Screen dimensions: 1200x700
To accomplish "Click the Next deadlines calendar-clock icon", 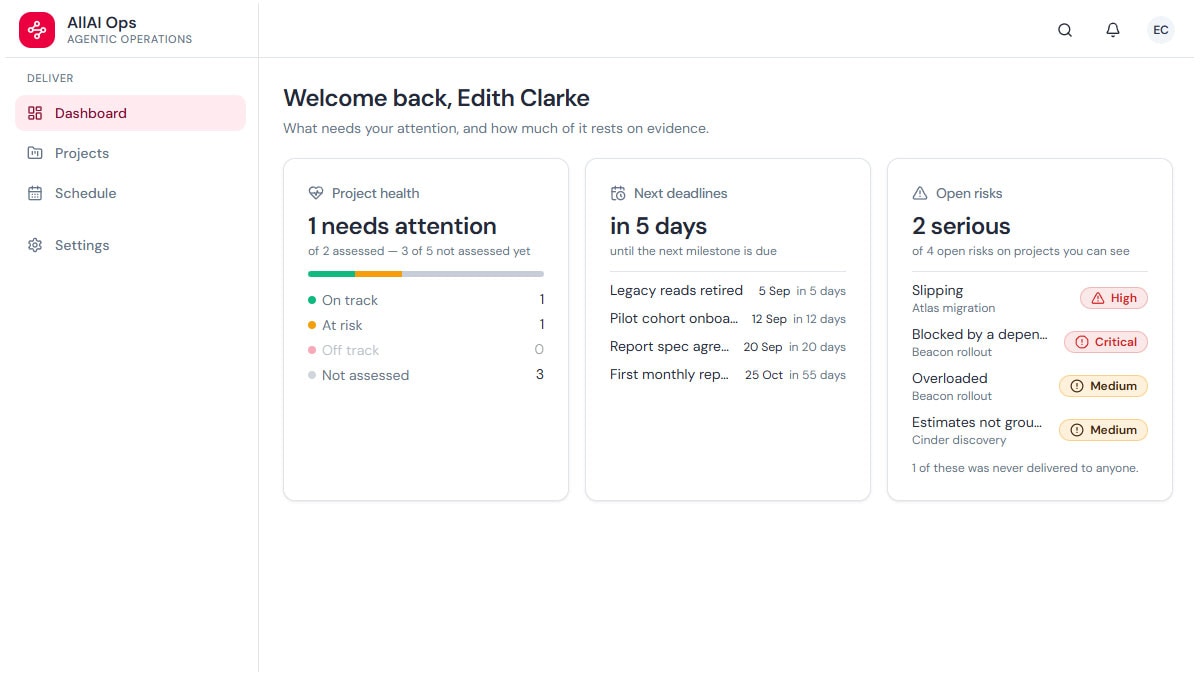I will coord(618,193).
